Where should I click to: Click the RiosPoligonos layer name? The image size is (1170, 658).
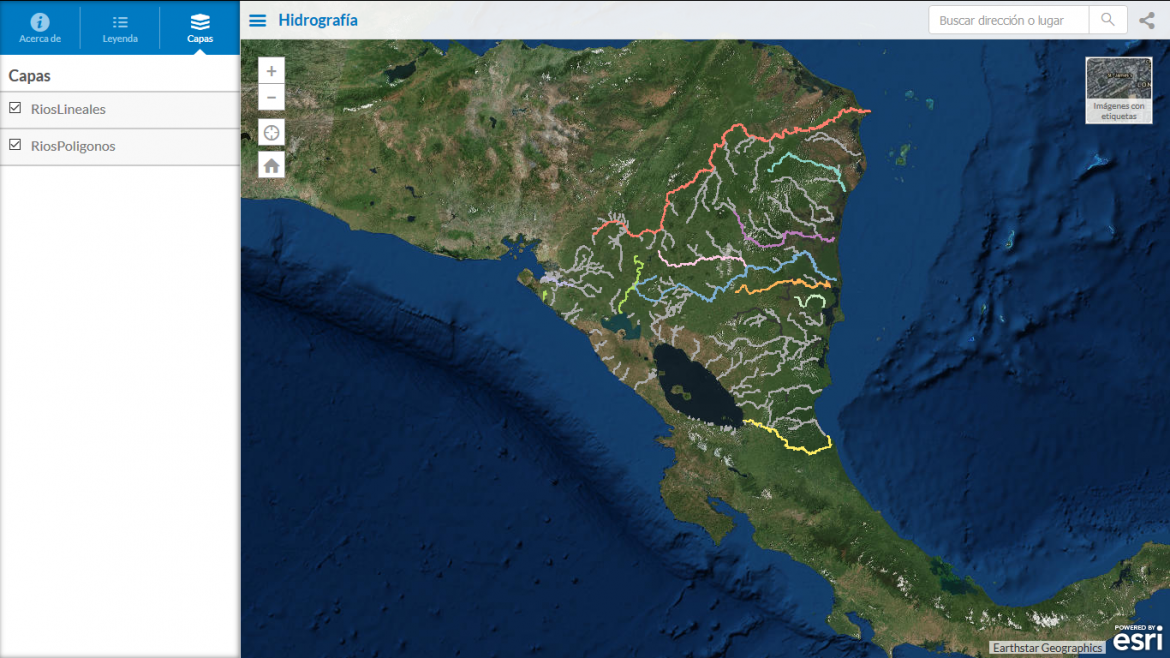click(x=73, y=146)
